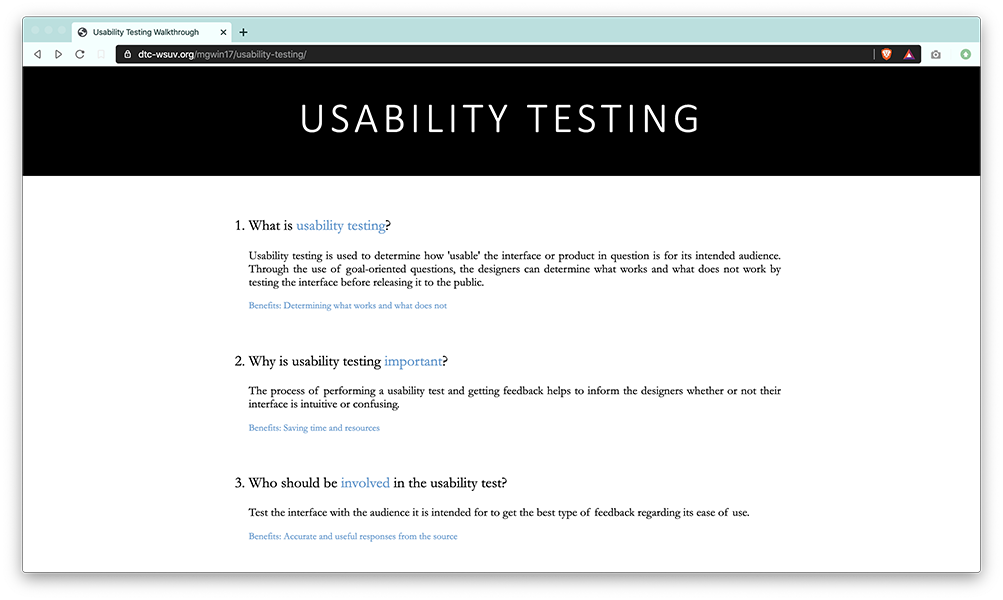Open the 'usability testing' link in question 1

tap(340, 226)
